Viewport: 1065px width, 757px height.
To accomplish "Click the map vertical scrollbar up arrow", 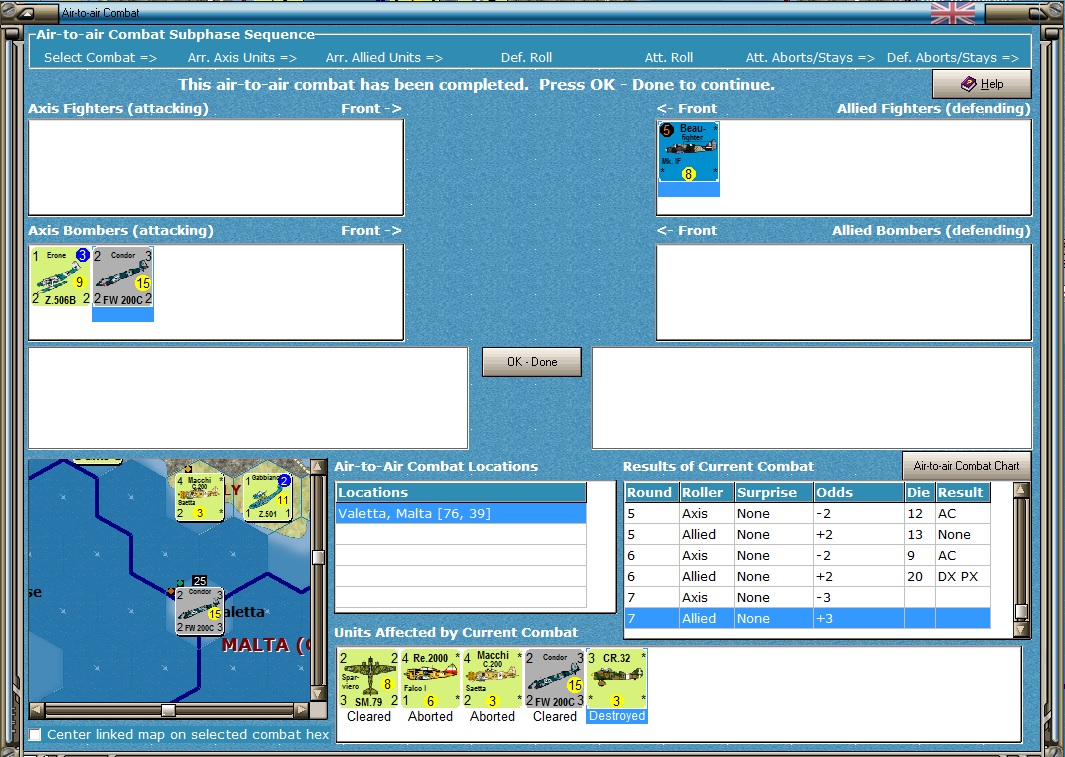I will tap(317, 467).
